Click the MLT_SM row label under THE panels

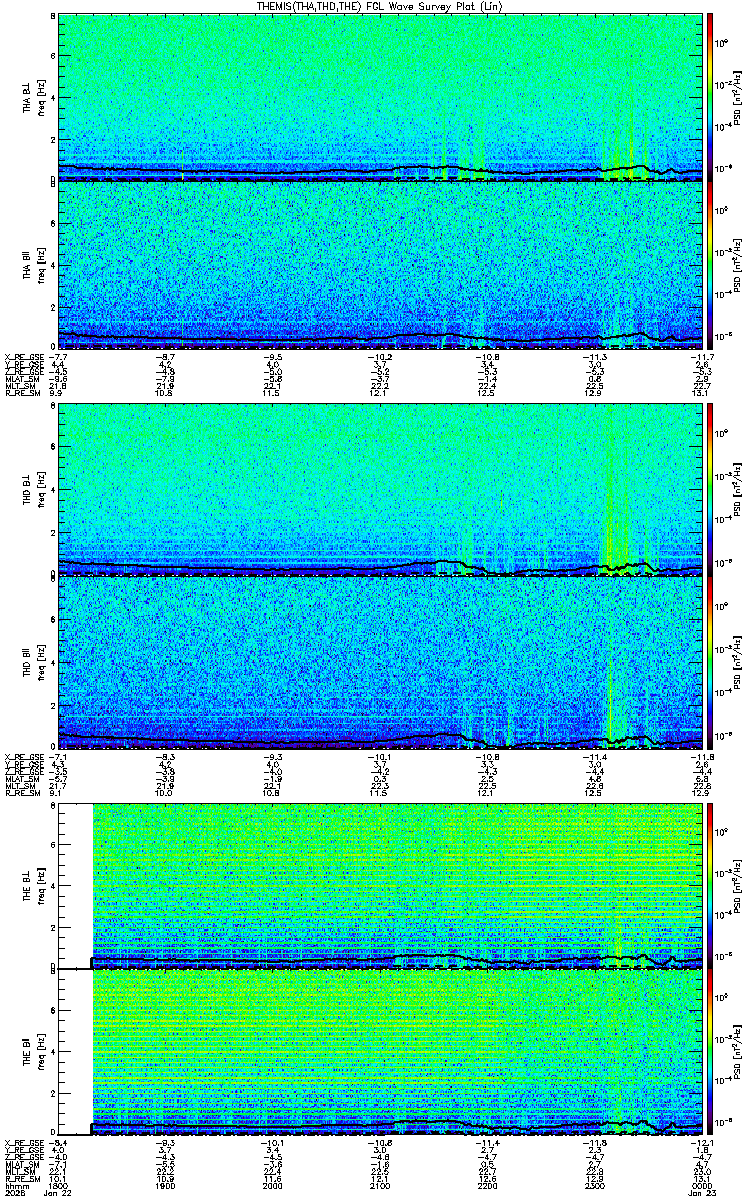click(21, 1170)
